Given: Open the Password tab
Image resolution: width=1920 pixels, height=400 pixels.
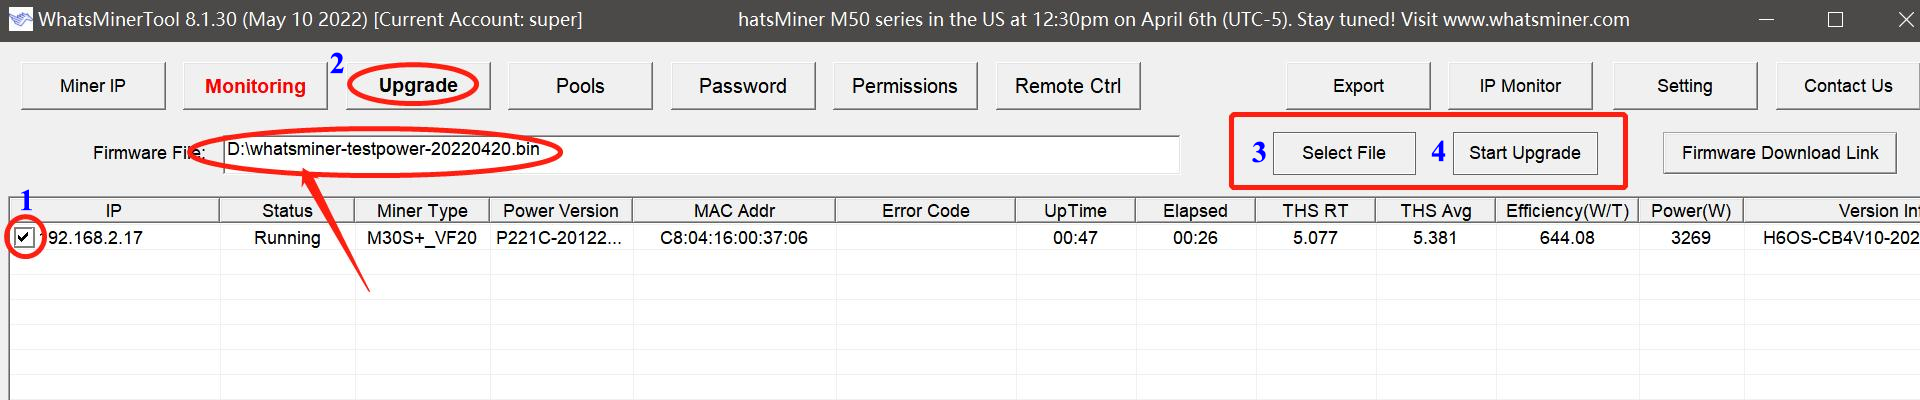Looking at the screenshot, I should pos(742,86).
